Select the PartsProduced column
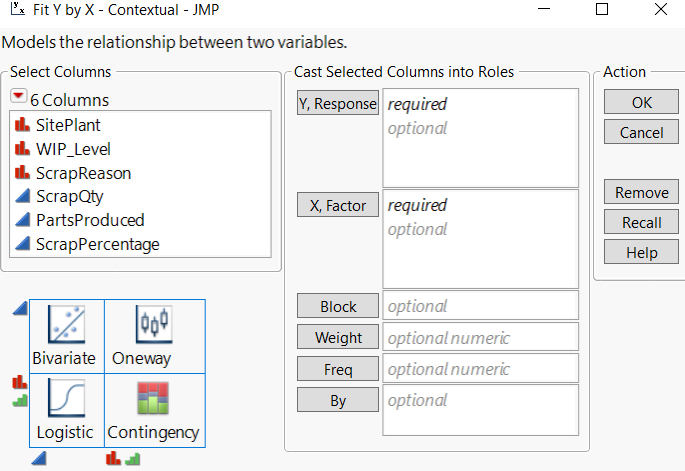The height and width of the screenshot is (471, 685). point(90,220)
